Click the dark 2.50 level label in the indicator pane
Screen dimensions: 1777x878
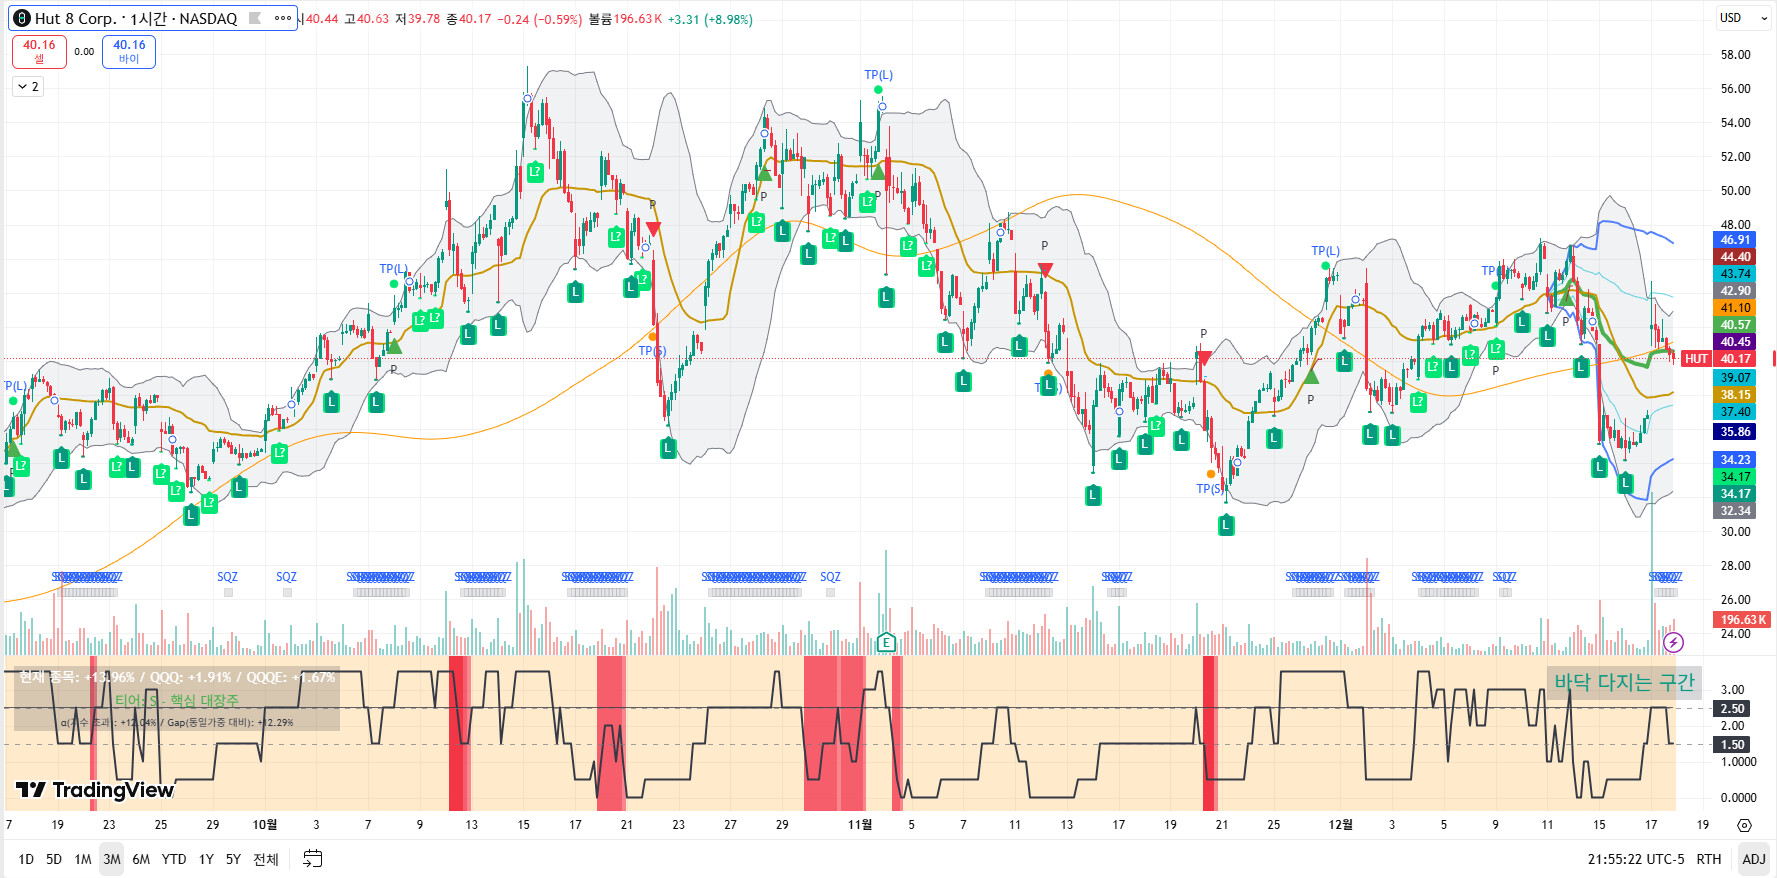(1732, 709)
